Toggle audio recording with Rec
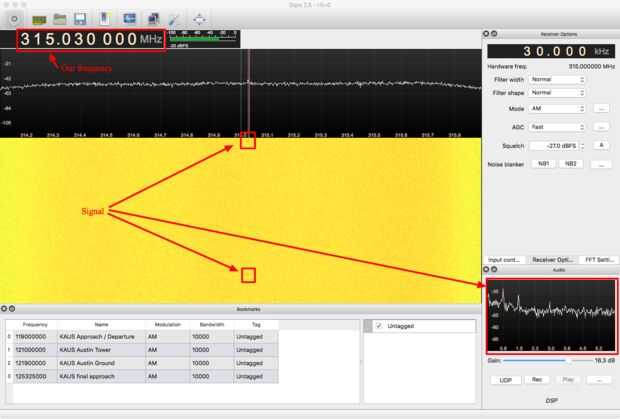Viewport: 620px width, 419px height. [537, 380]
